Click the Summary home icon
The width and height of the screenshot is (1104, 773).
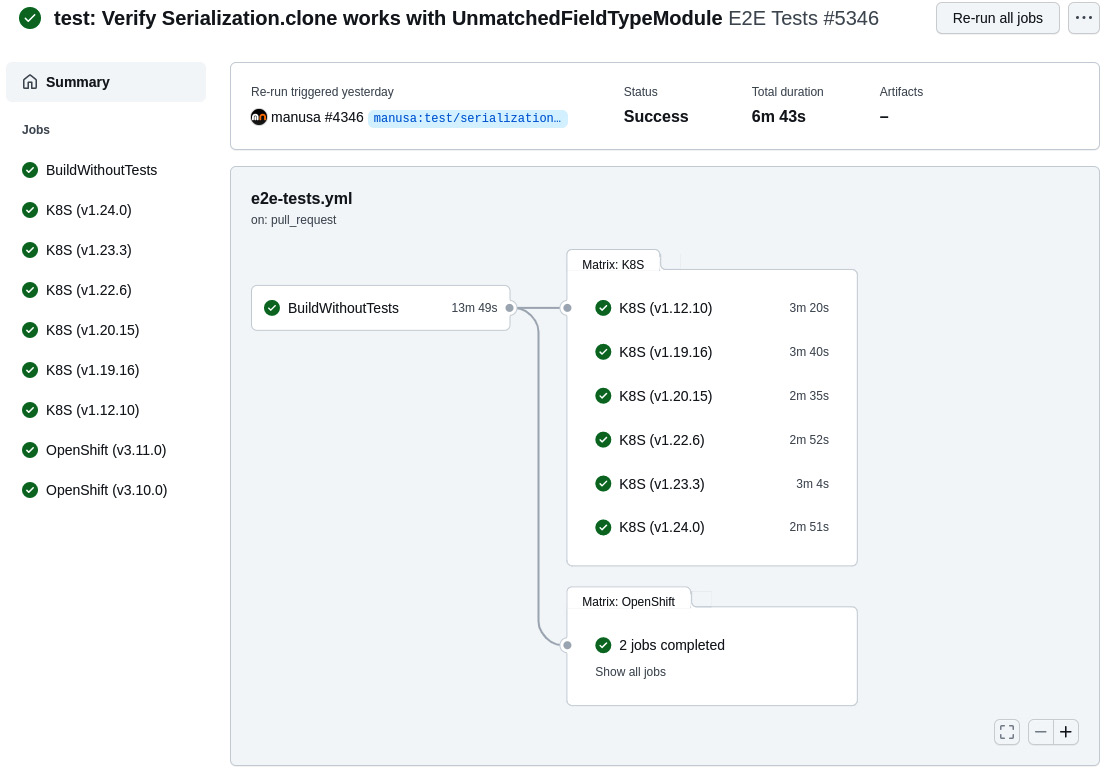[29, 82]
